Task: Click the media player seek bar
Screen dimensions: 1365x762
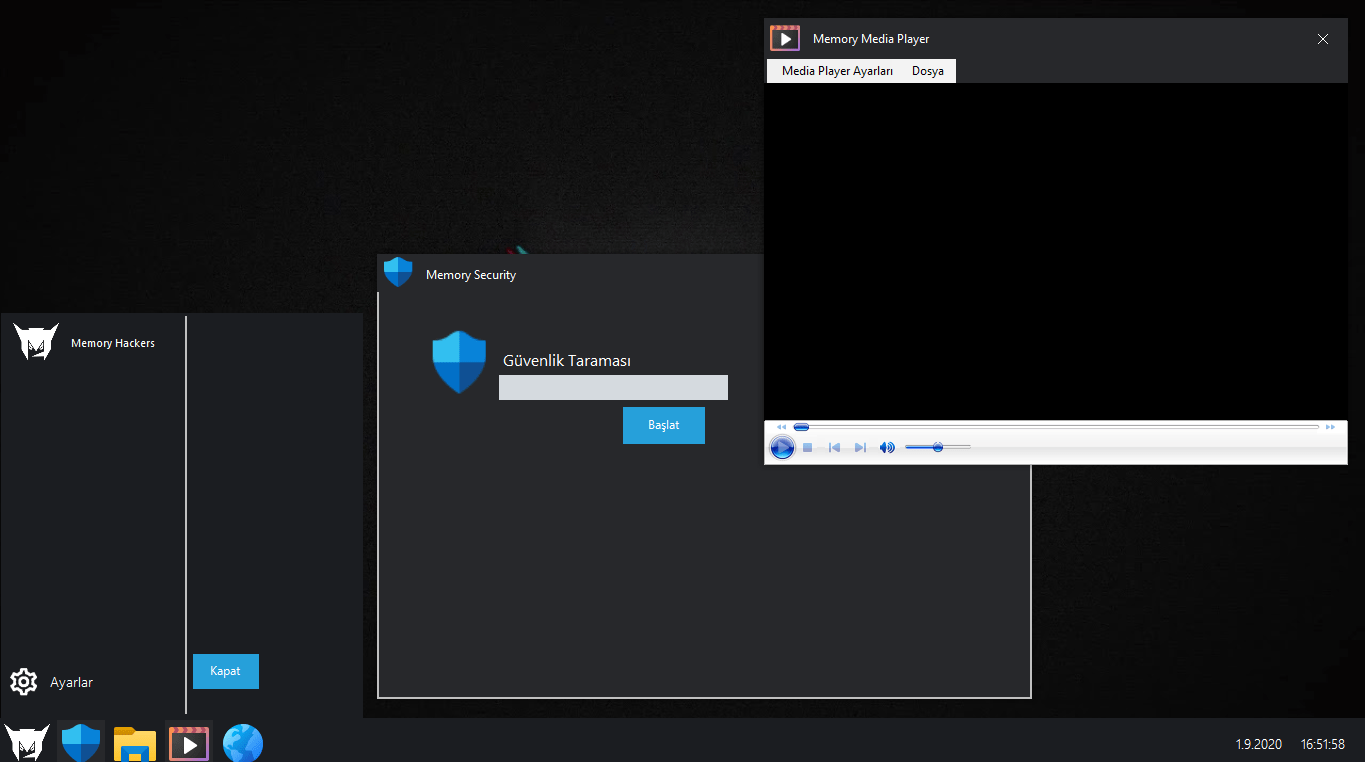Action: coord(1056,427)
